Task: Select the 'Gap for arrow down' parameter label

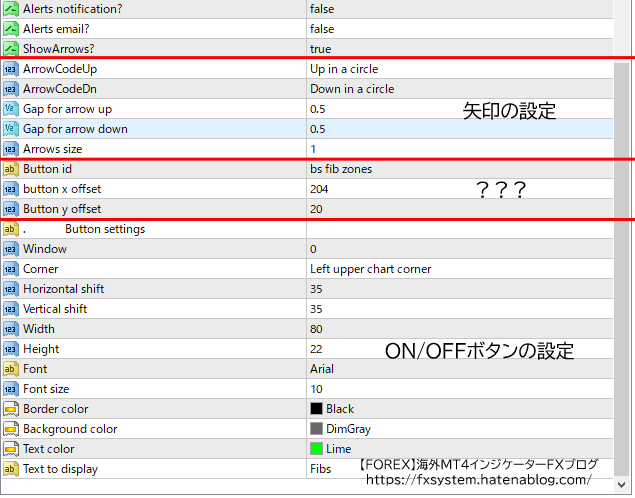Action: click(75, 129)
